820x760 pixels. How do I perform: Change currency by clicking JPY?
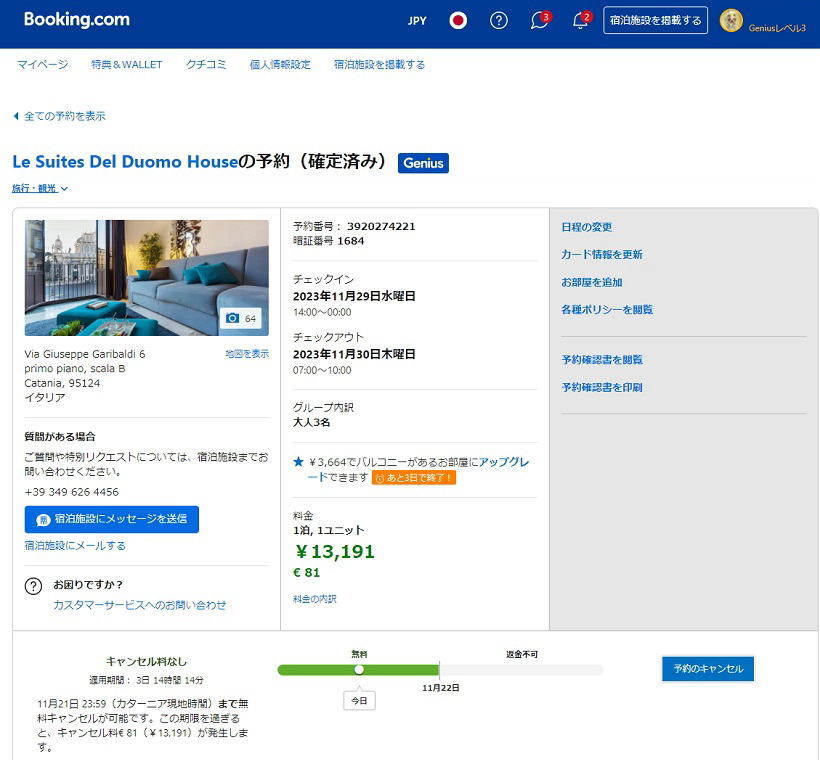click(x=417, y=21)
